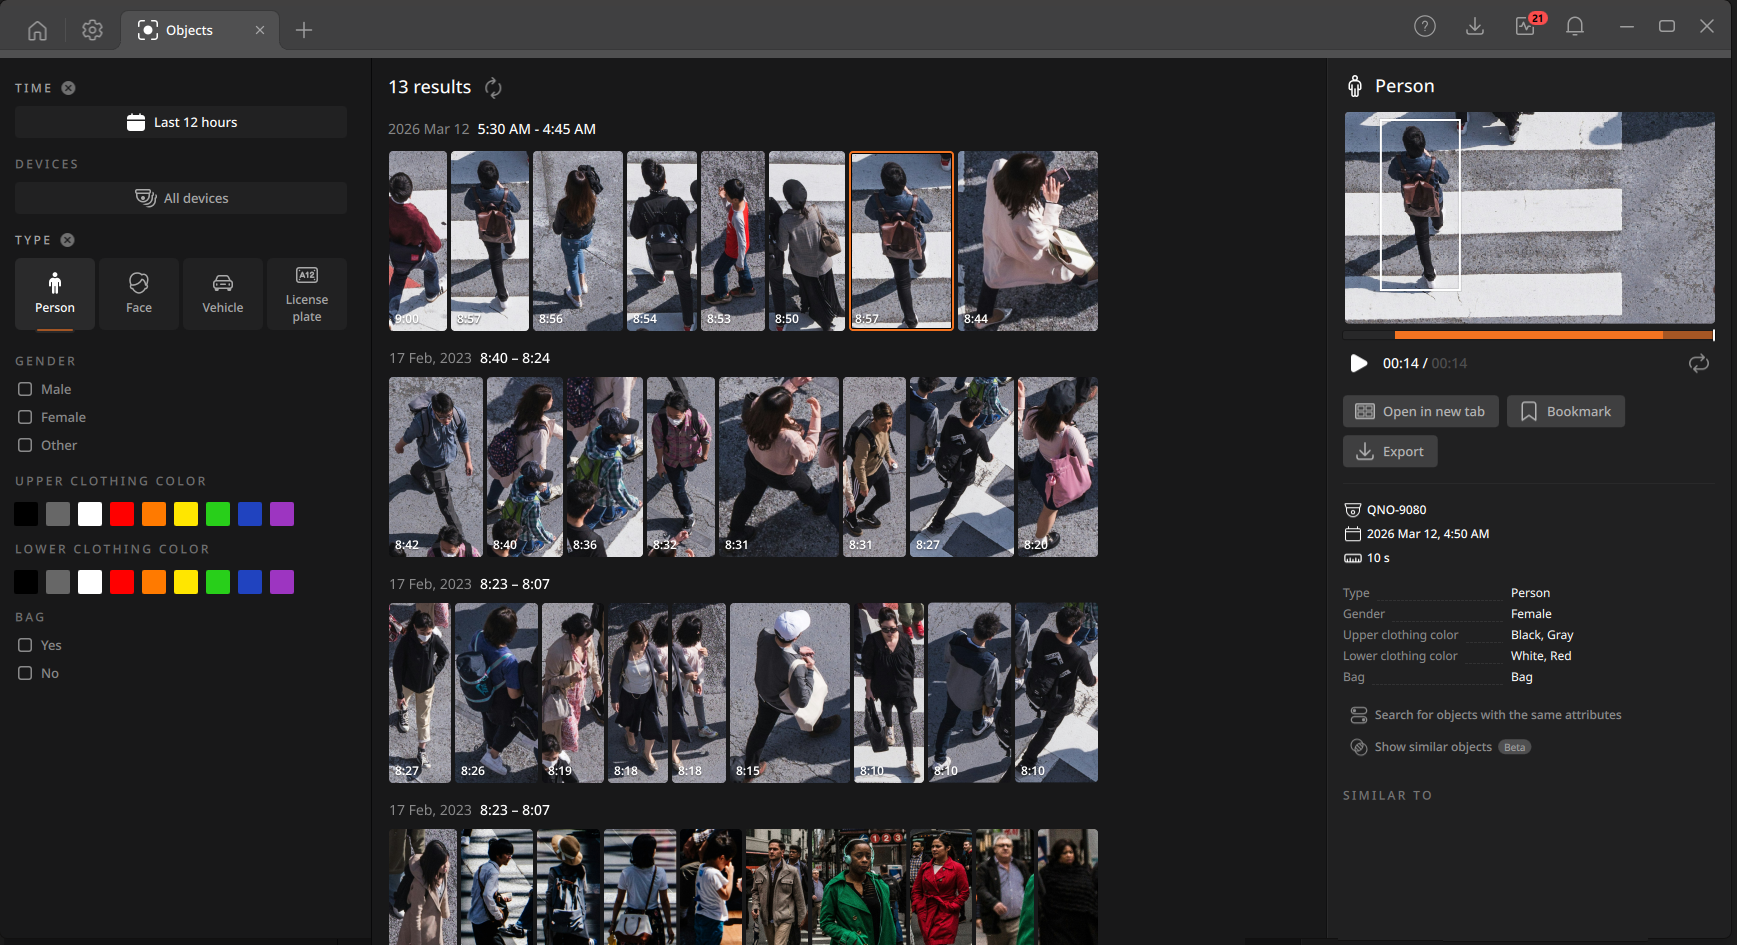The width and height of the screenshot is (1737, 945).
Task: Pick red upper clothing color swatch
Action: click(x=122, y=514)
